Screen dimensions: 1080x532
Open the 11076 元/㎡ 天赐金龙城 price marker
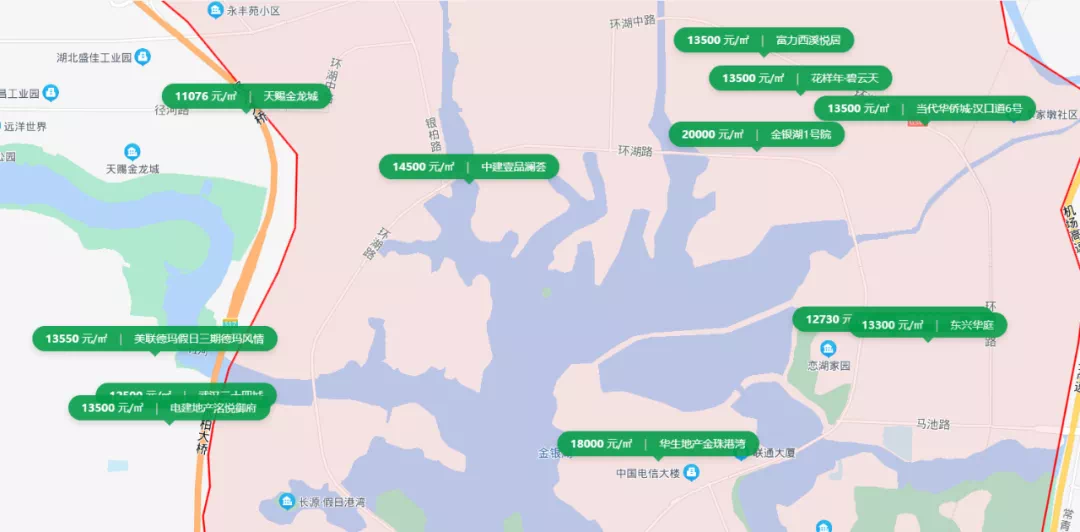(247, 97)
